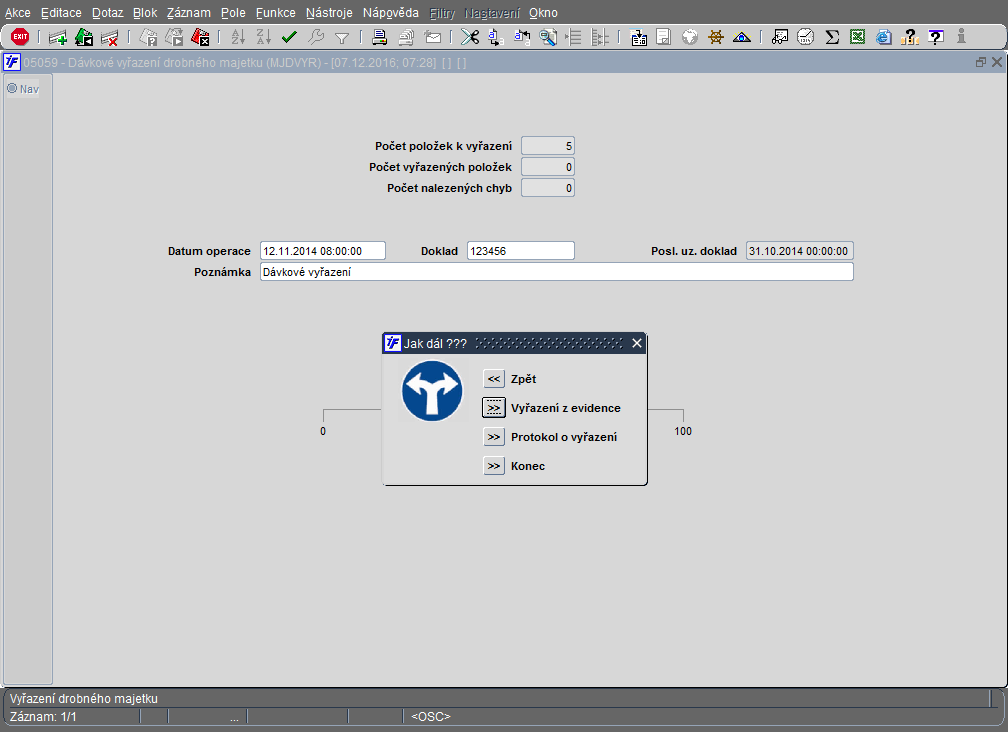The image size is (1008, 732).
Task: Click the Počet položek k vyřazení field
Action: tap(548, 146)
